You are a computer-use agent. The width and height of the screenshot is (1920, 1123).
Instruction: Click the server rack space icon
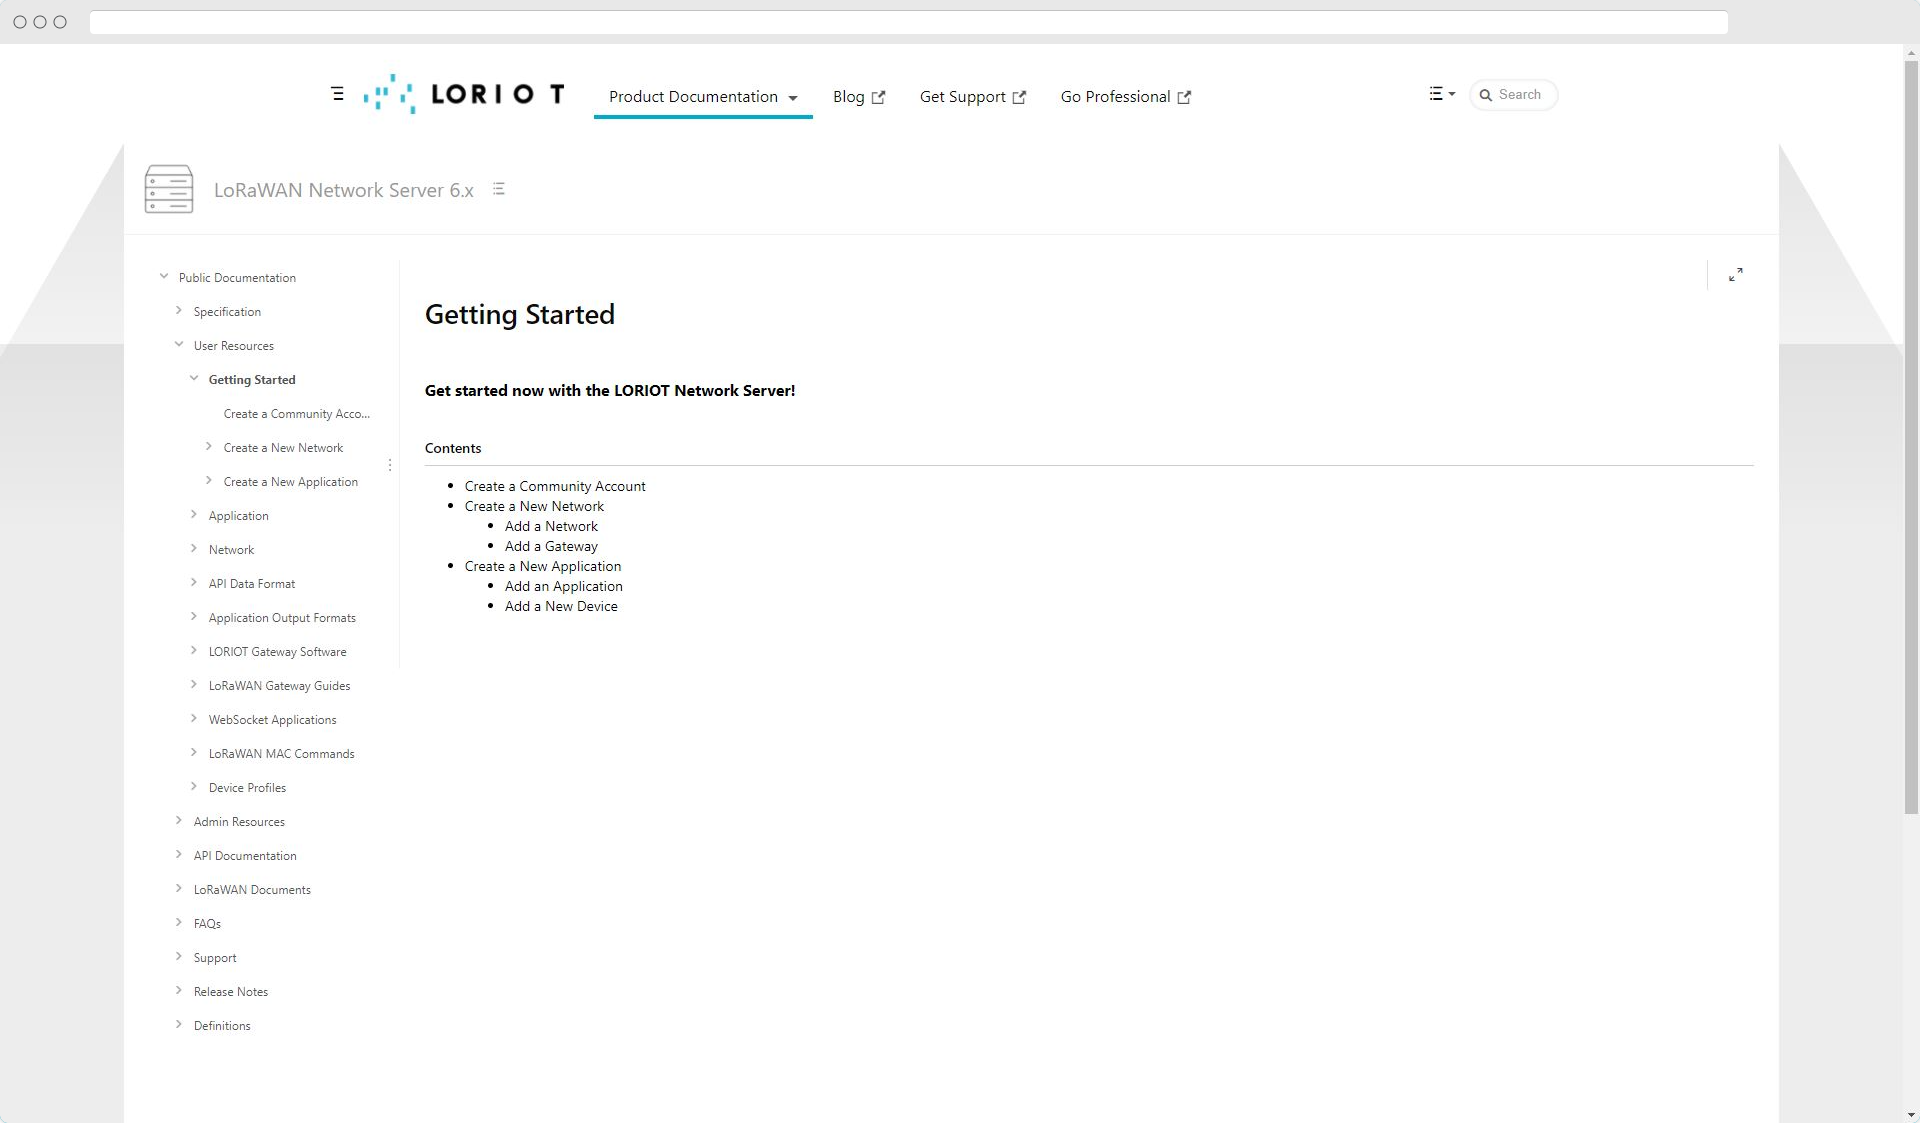click(x=169, y=189)
